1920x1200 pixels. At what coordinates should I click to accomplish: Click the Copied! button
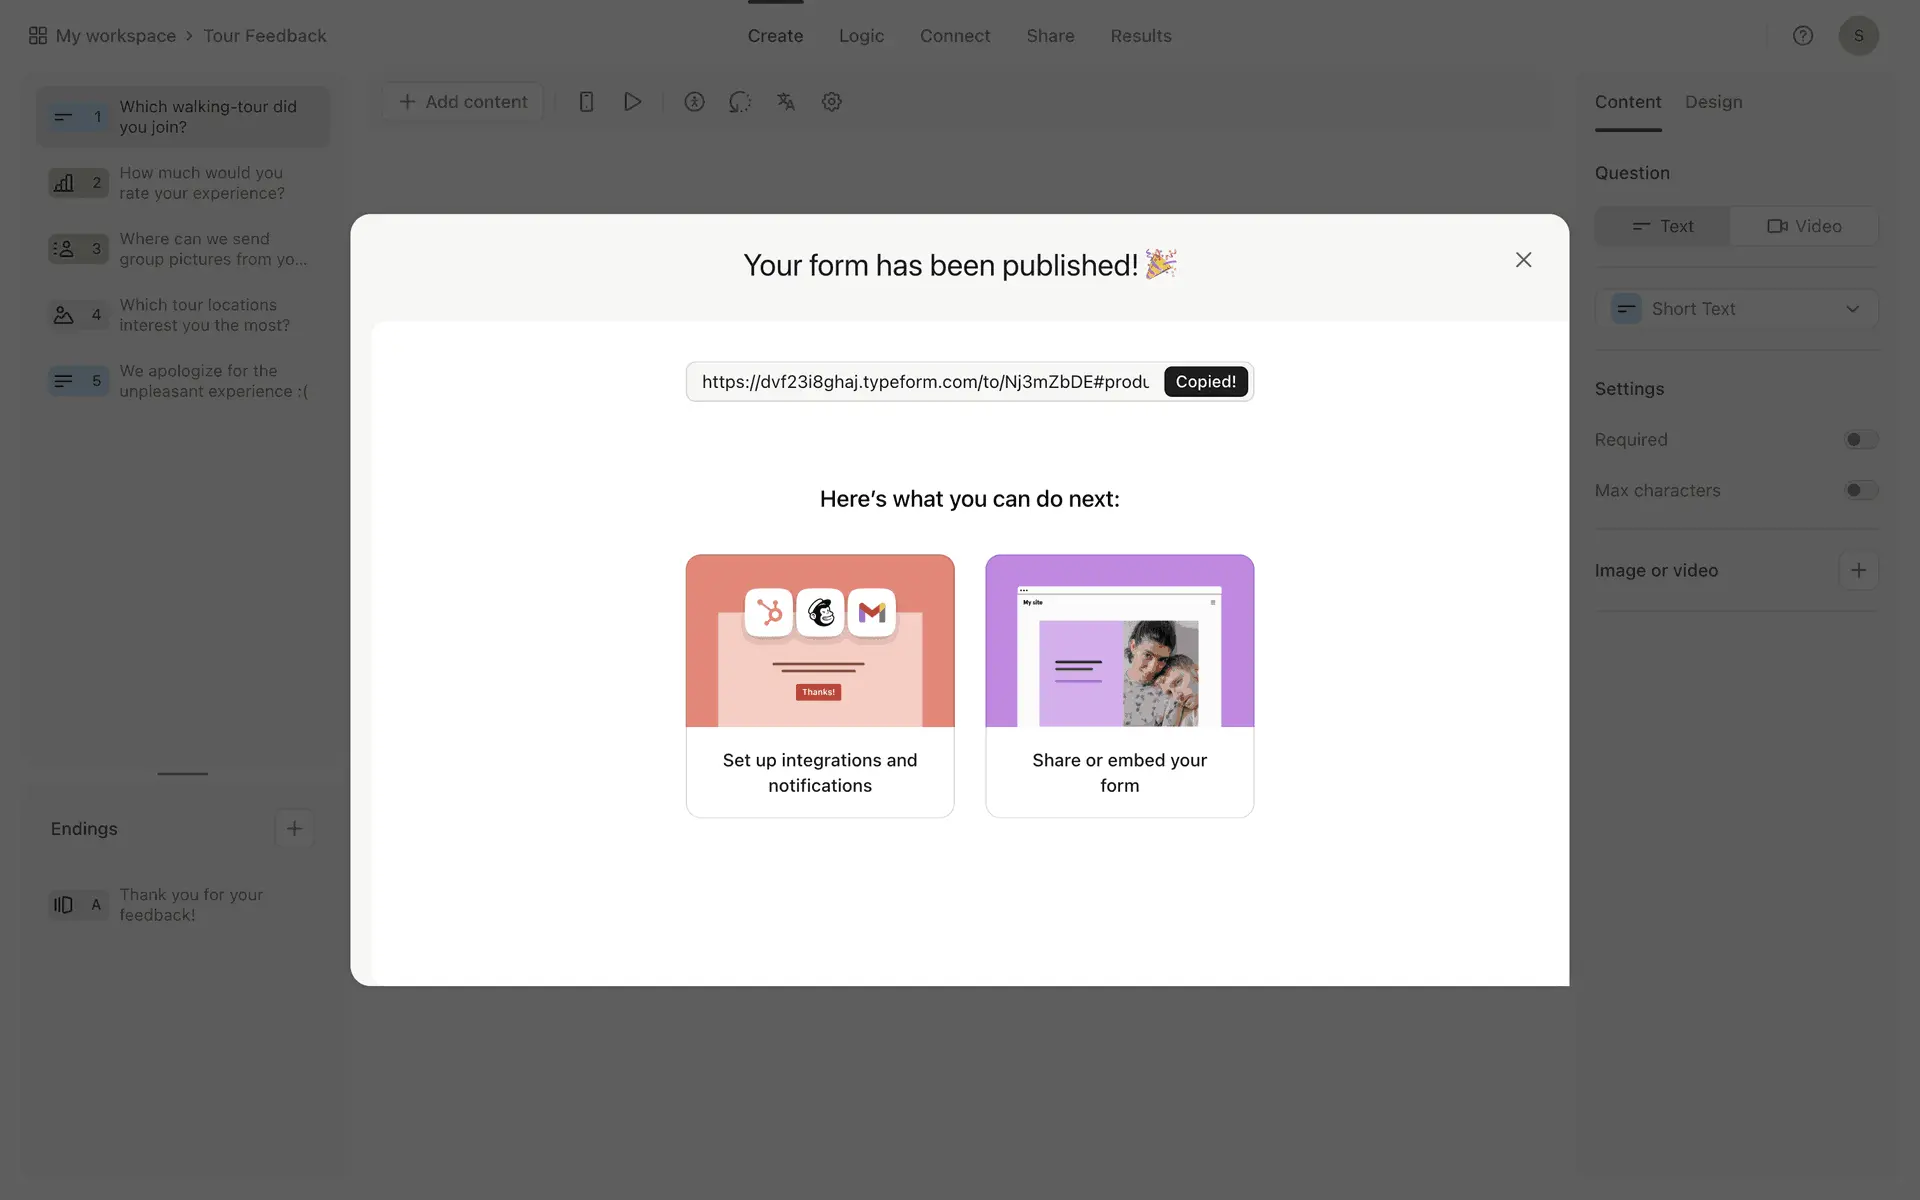[x=1205, y=382]
